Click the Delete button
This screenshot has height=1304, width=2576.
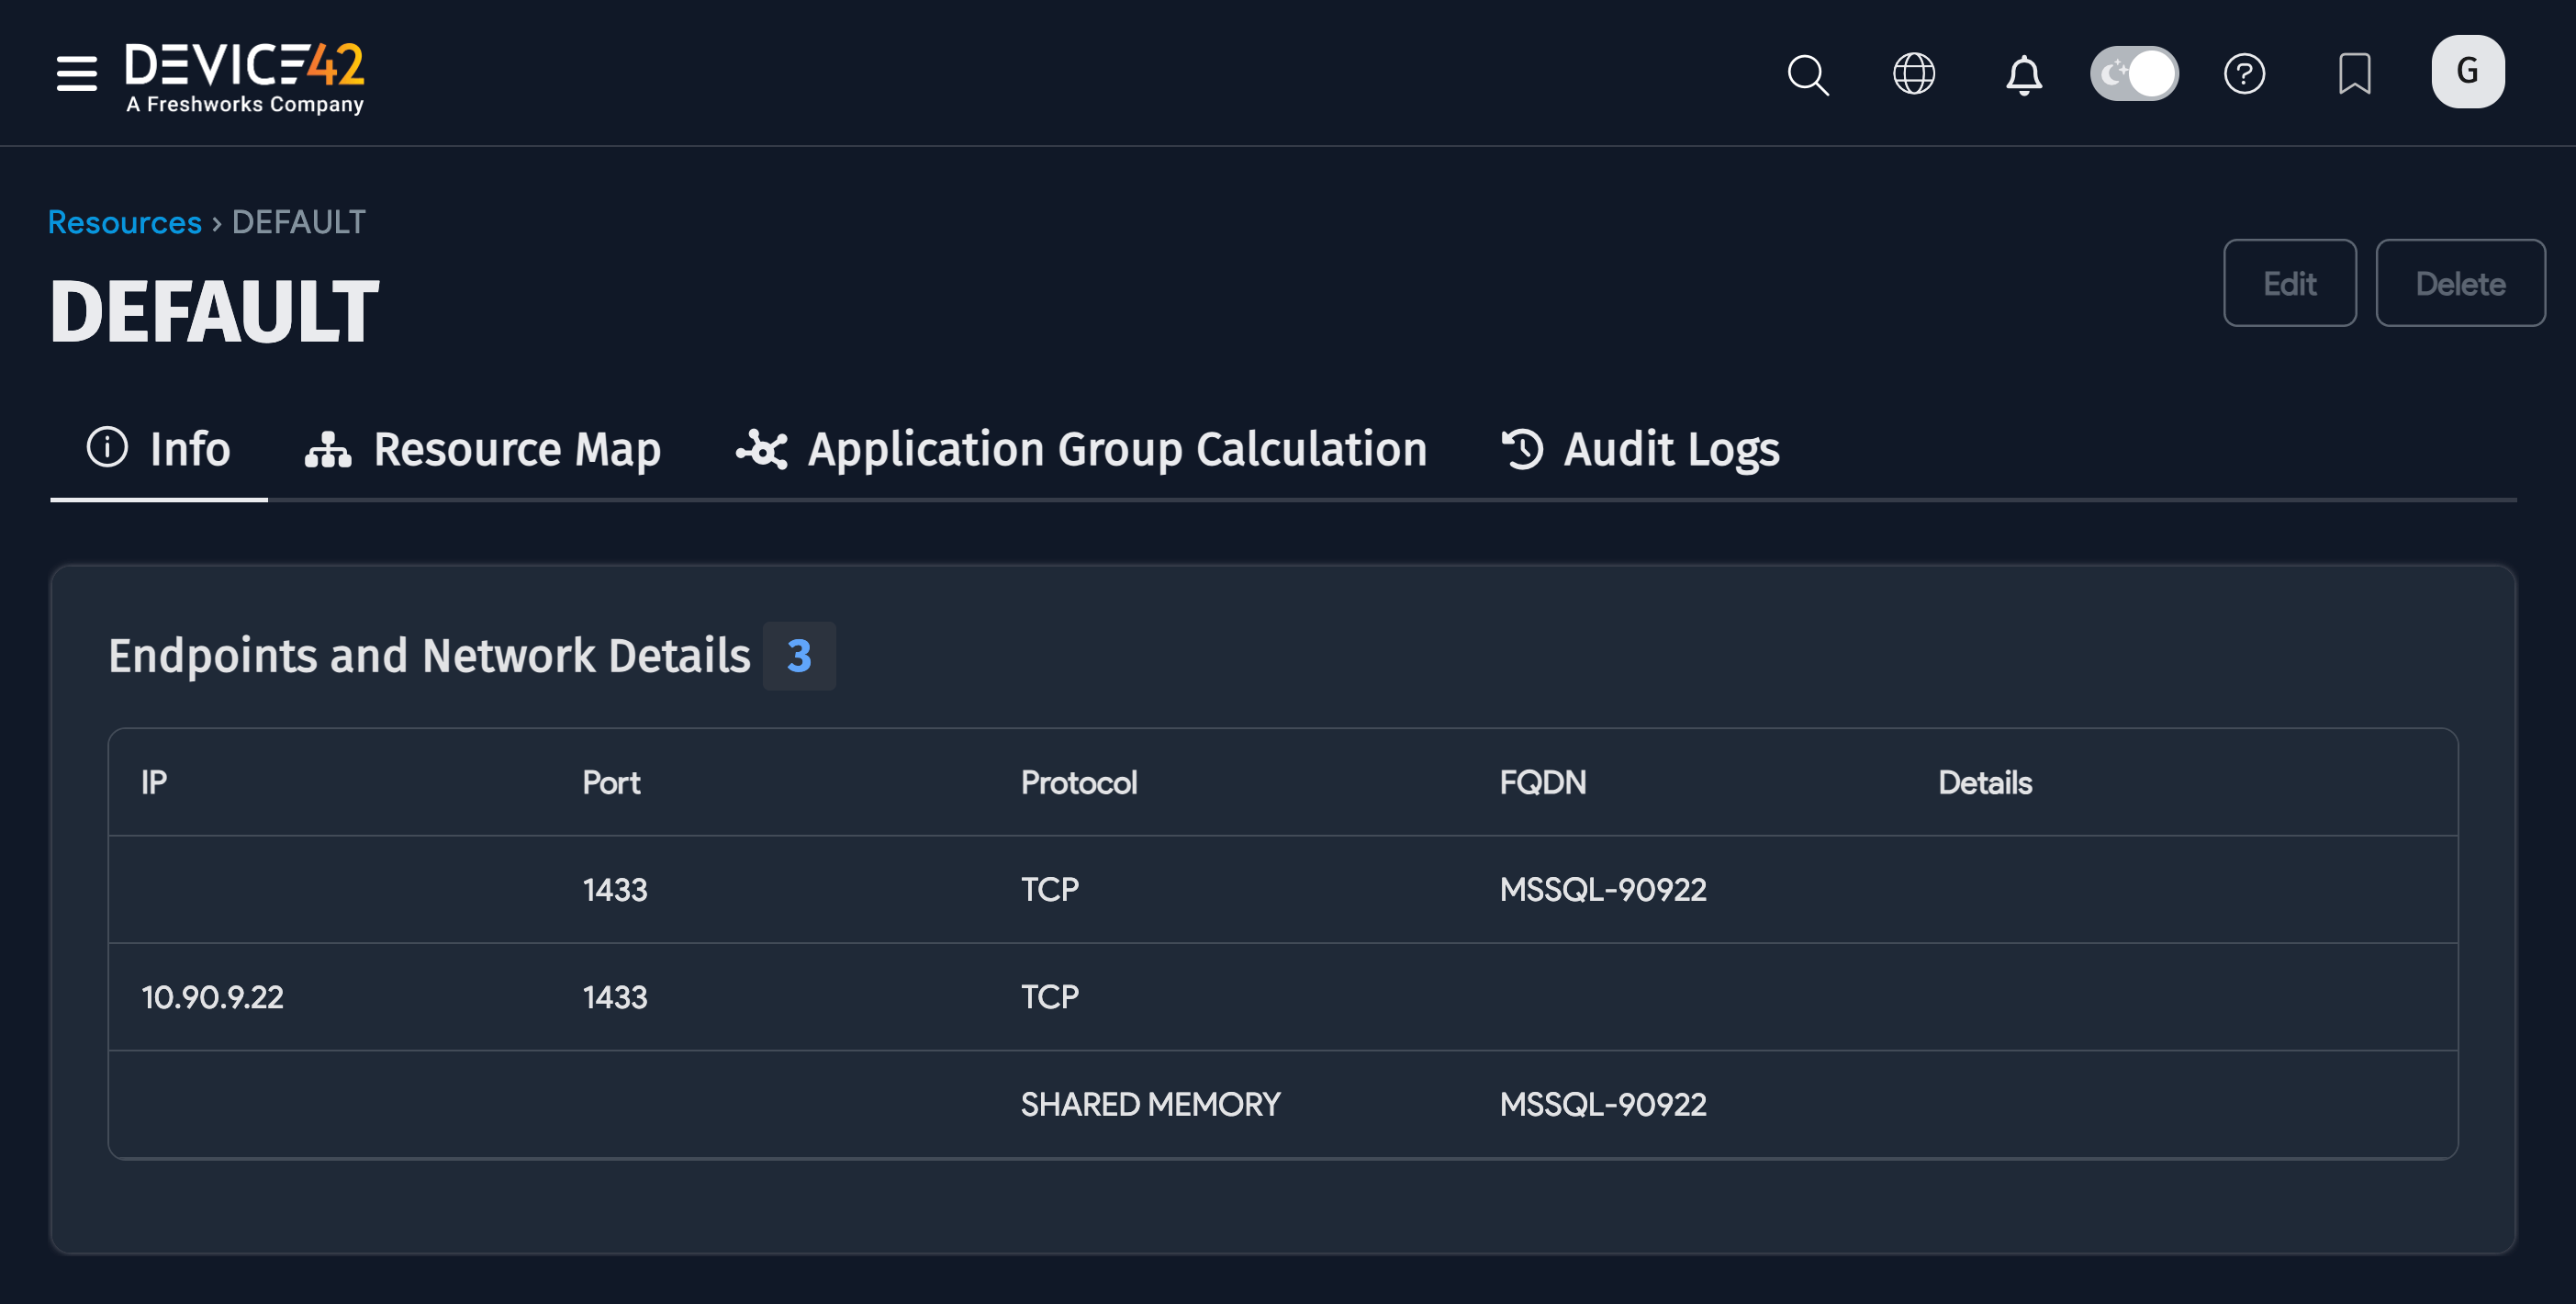click(2461, 283)
